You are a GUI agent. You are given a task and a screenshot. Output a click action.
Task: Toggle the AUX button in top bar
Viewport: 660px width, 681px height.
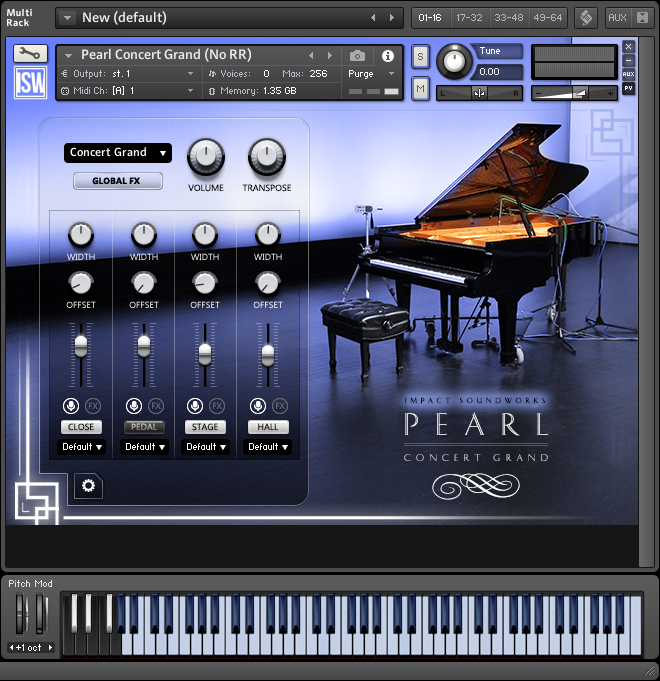click(617, 18)
